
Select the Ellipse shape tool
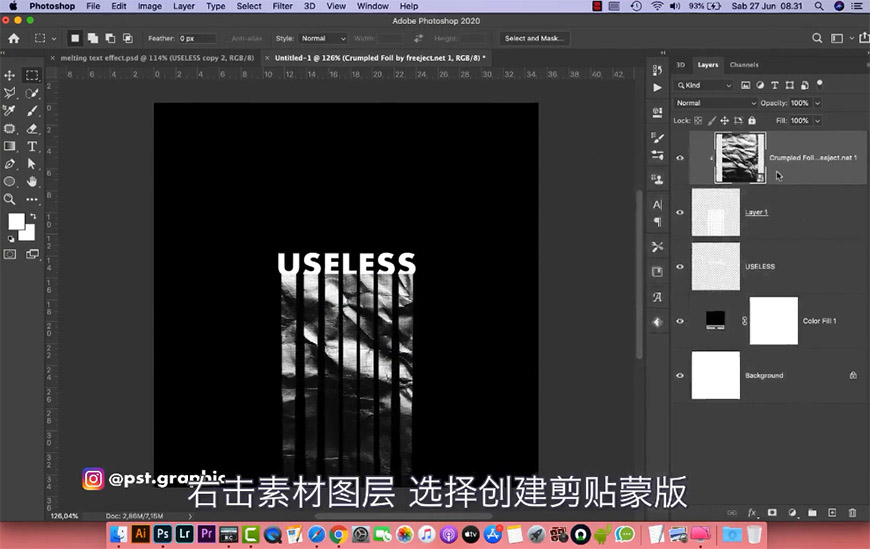[x=9, y=182]
